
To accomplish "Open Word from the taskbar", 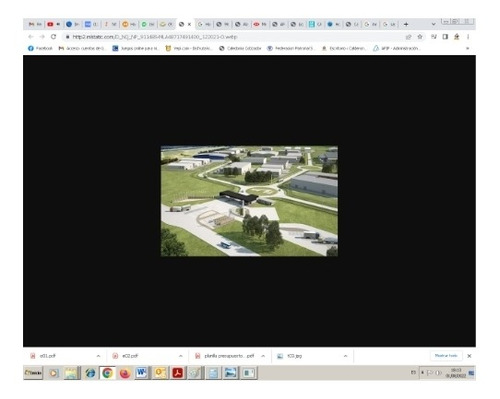I will click(x=142, y=373).
